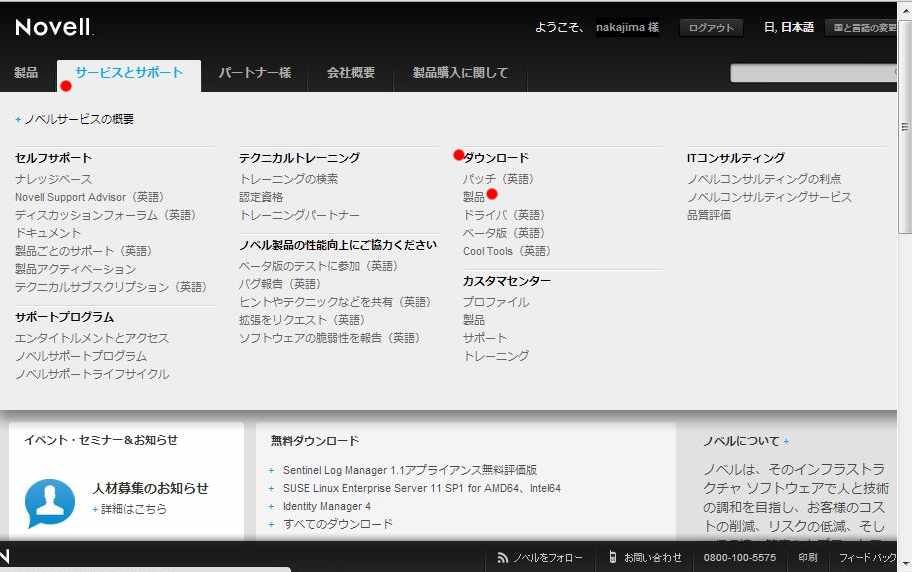The image size is (912, 572).
Task: Open the パートナー様 tab
Action: click(x=255, y=73)
